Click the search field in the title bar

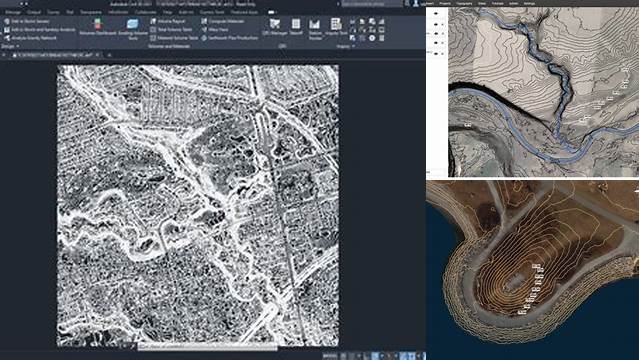click(x=372, y=3)
